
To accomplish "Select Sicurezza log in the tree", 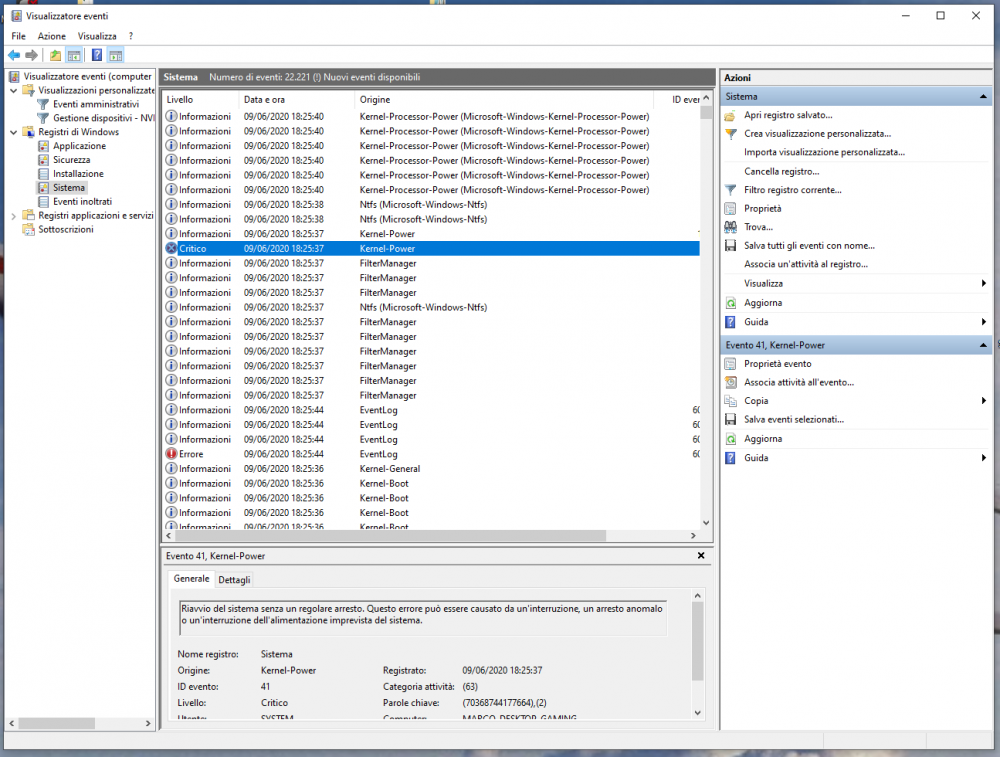I will [x=71, y=160].
